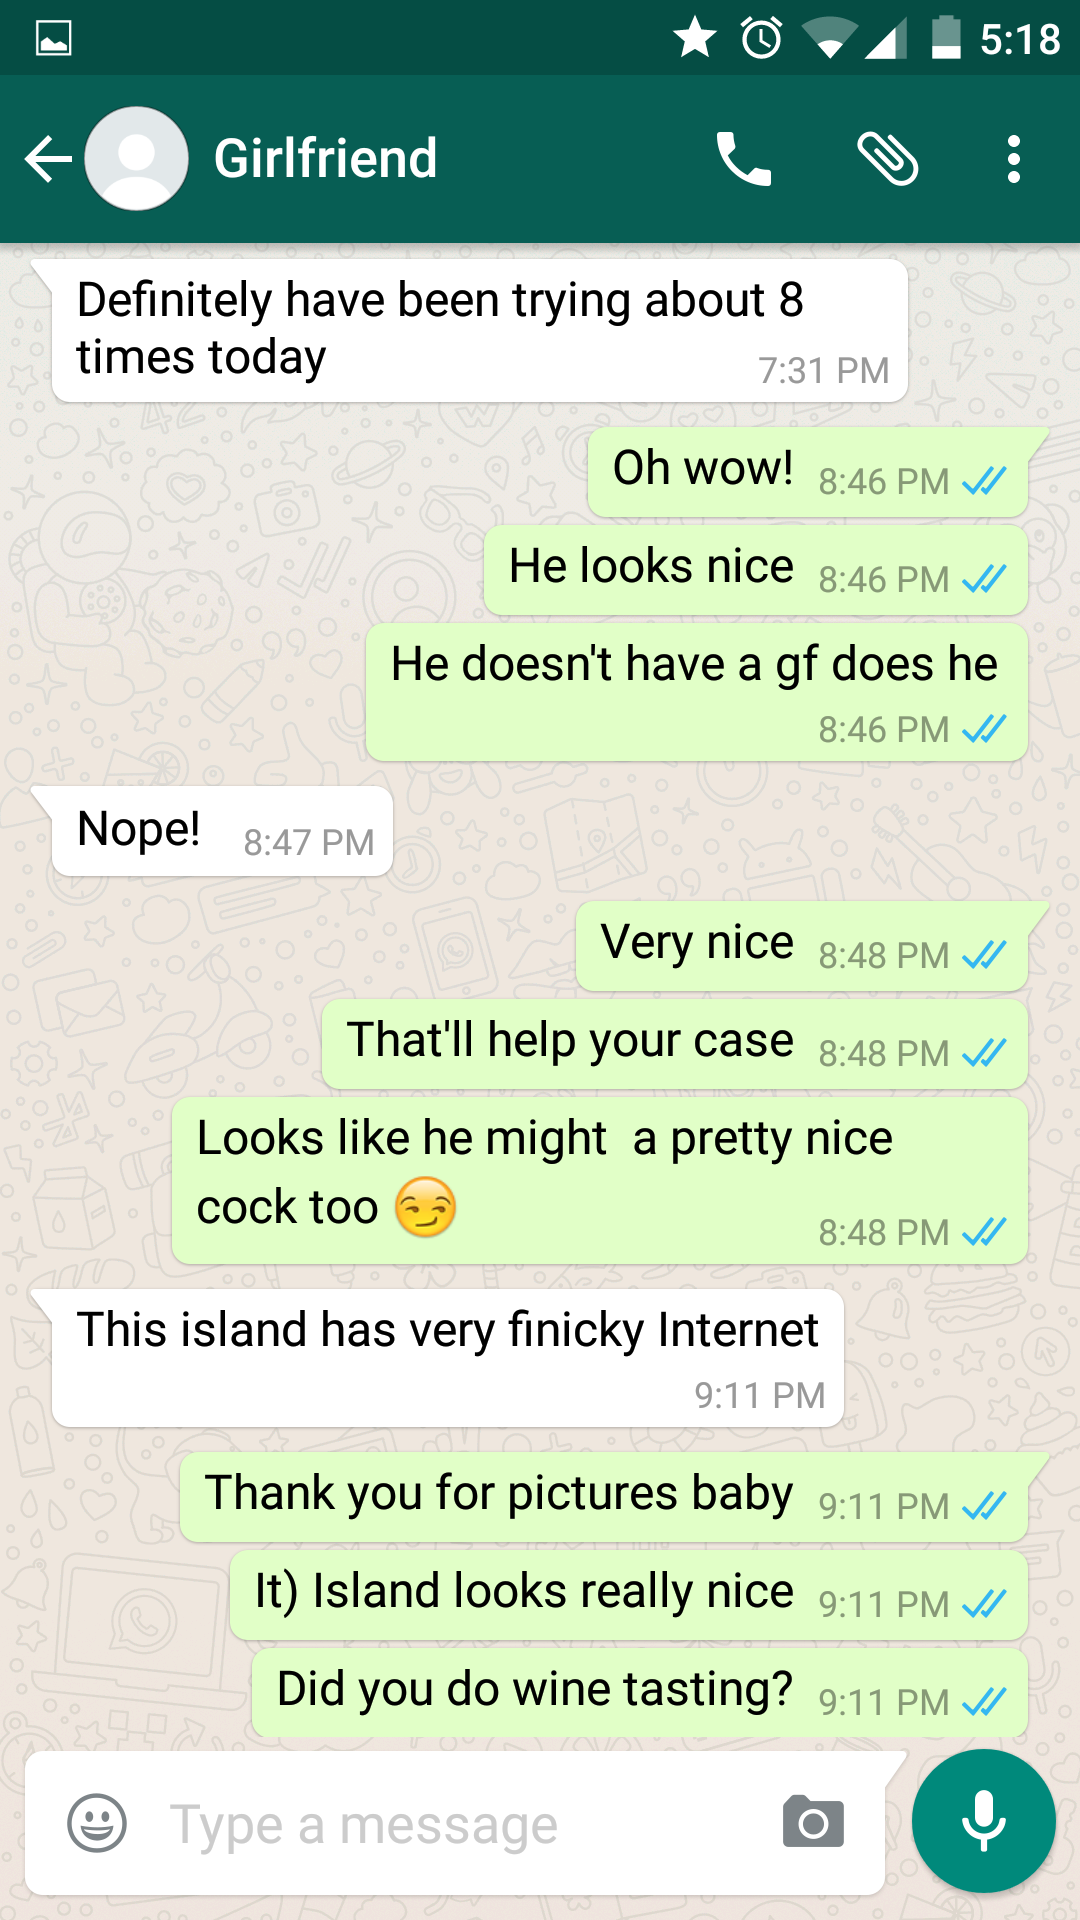
Task: Tap the camera icon in message bar
Action: click(x=813, y=1823)
